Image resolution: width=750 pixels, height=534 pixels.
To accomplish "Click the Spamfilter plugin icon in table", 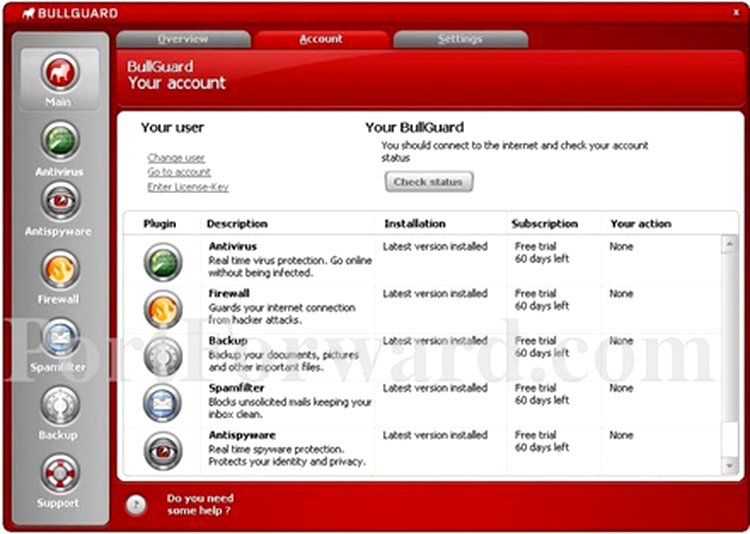I will 163,403.
